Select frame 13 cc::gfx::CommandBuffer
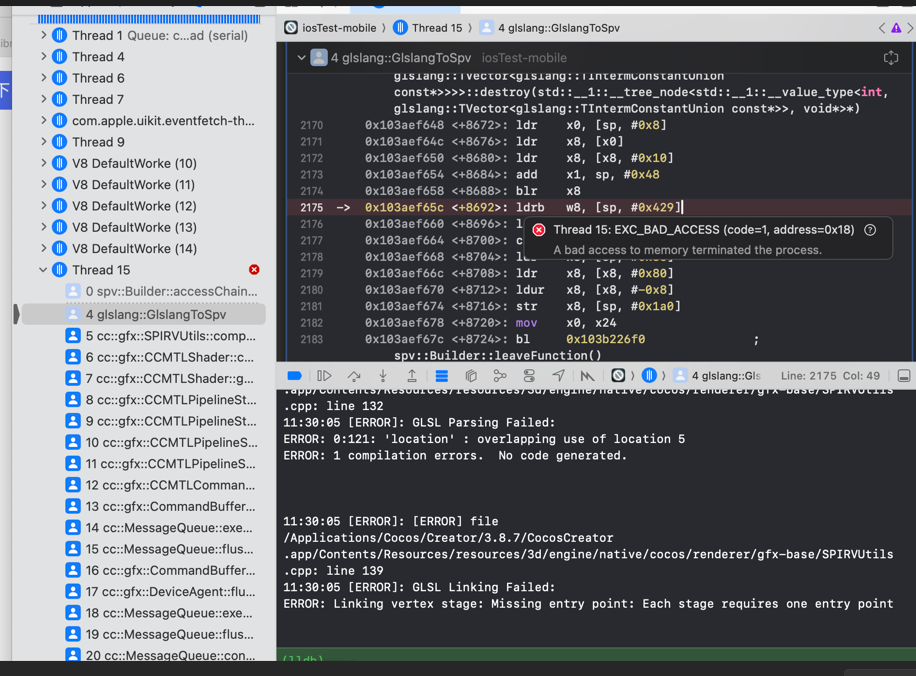Image resolution: width=916 pixels, height=676 pixels. point(161,507)
